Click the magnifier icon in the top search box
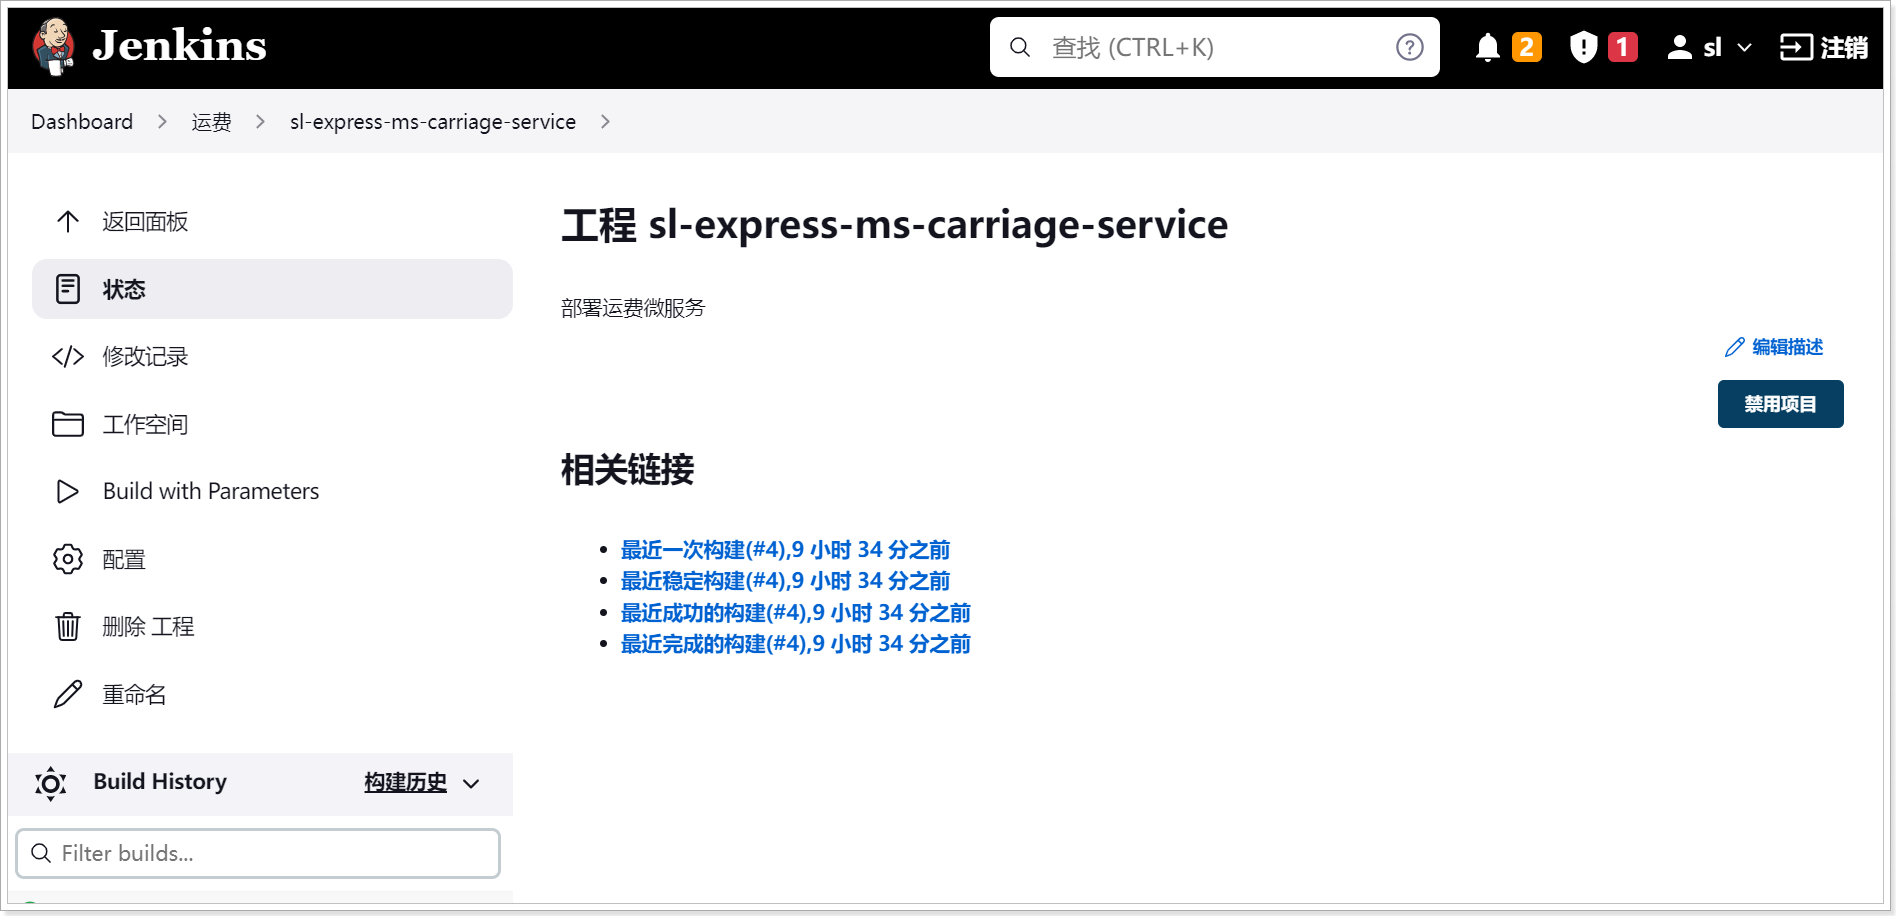Viewport: 1896px width, 916px height. [1020, 47]
